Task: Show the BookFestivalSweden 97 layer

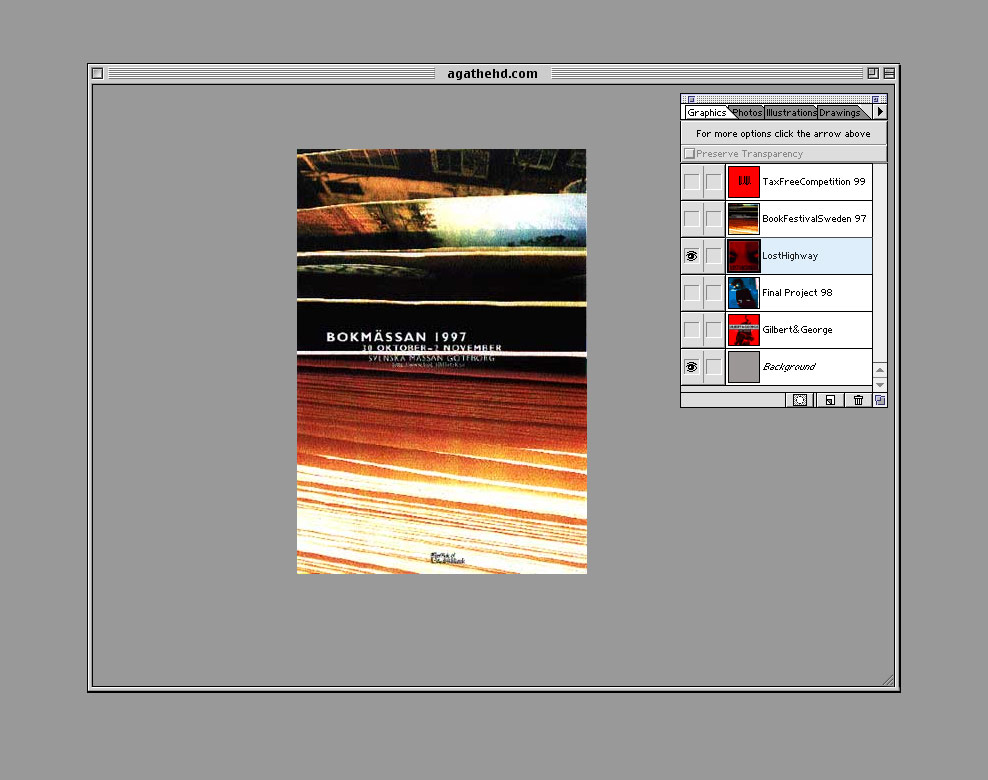Action: point(691,219)
